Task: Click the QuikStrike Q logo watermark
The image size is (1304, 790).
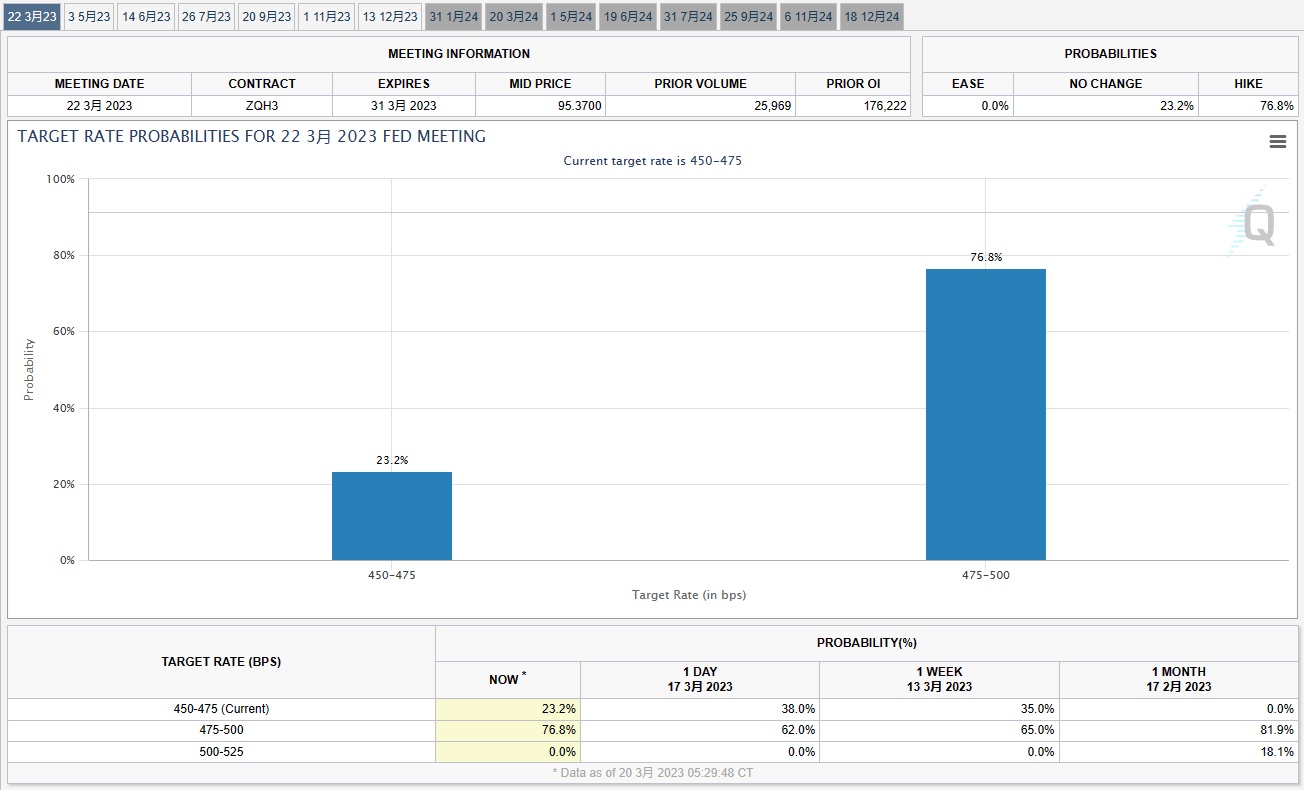Action: [1254, 224]
